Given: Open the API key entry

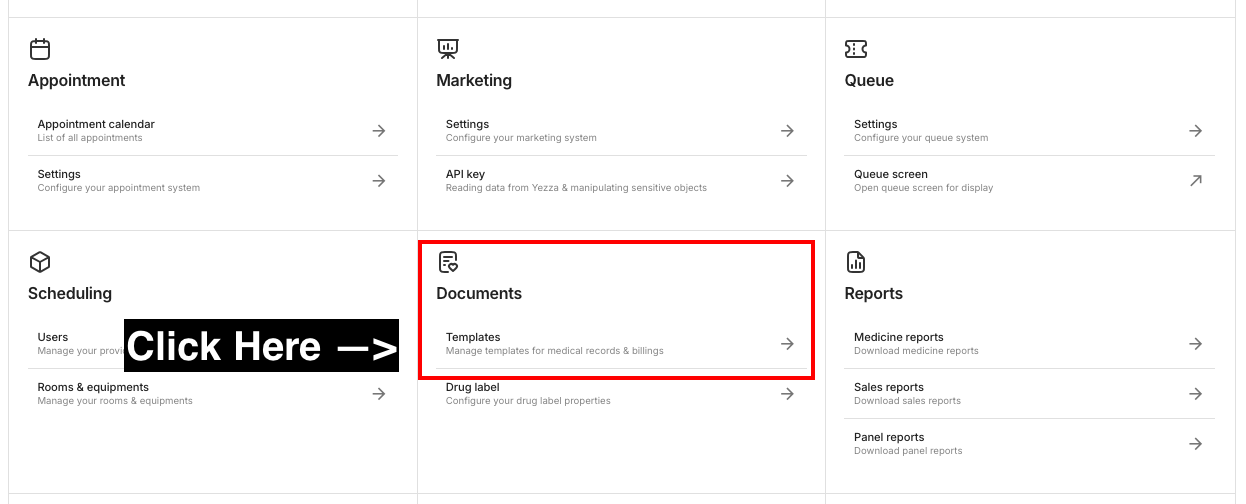Looking at the screenshot, I should [621, 181].
